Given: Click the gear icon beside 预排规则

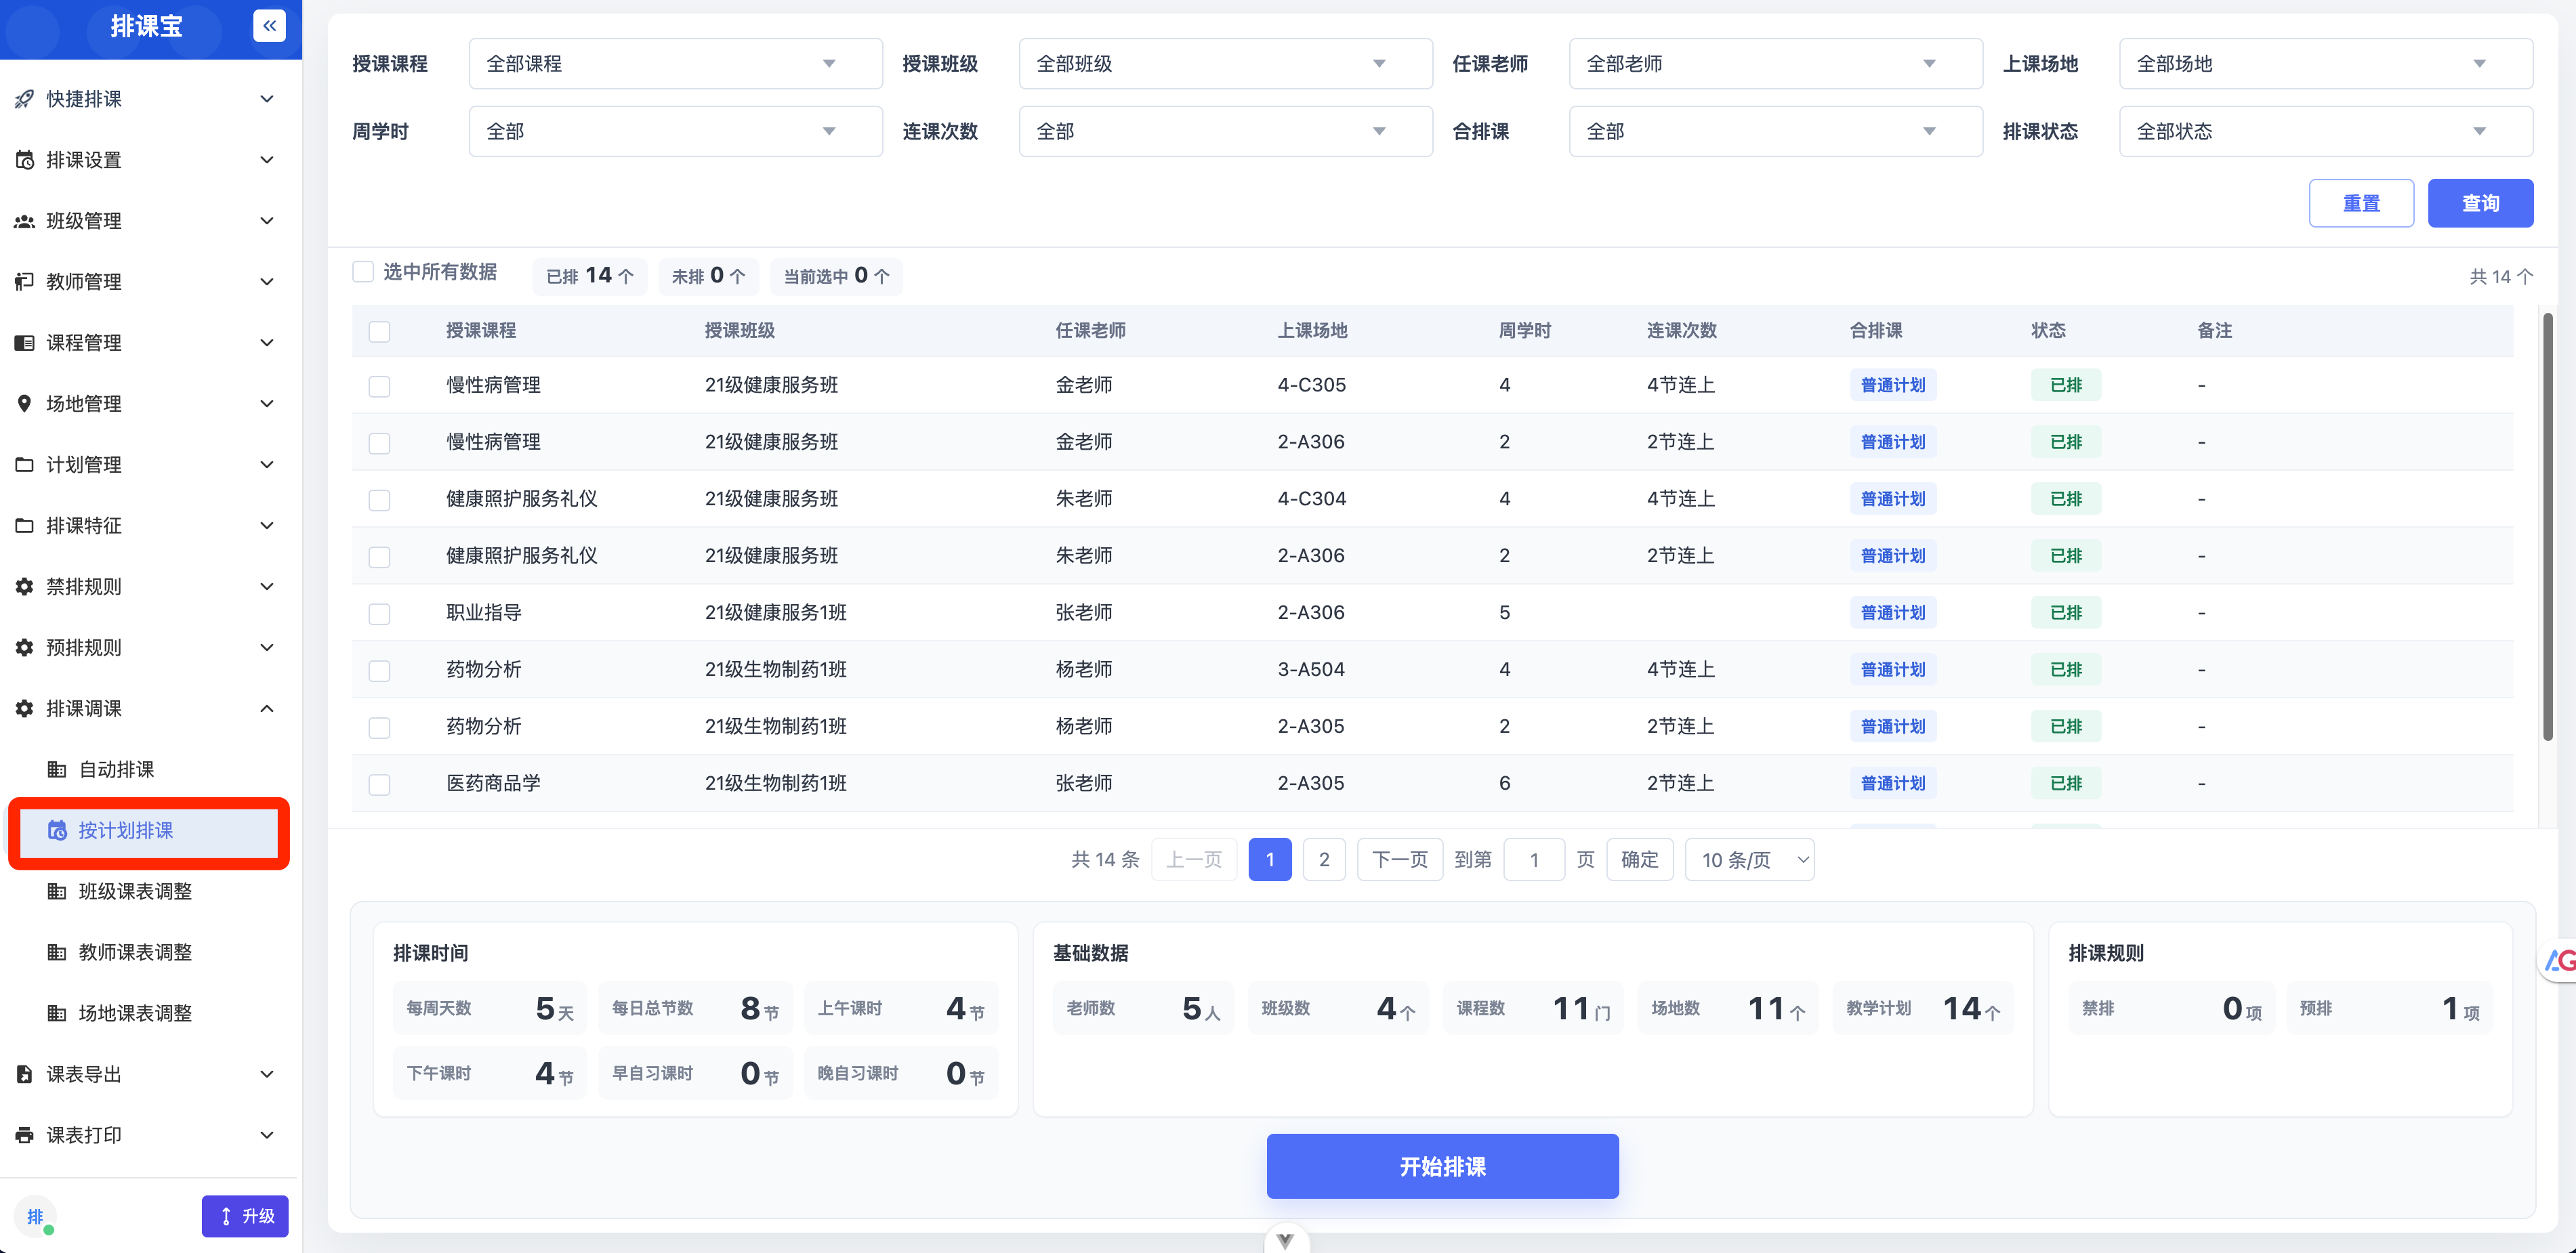Looking at the screenshot, I should pos(24,648).
